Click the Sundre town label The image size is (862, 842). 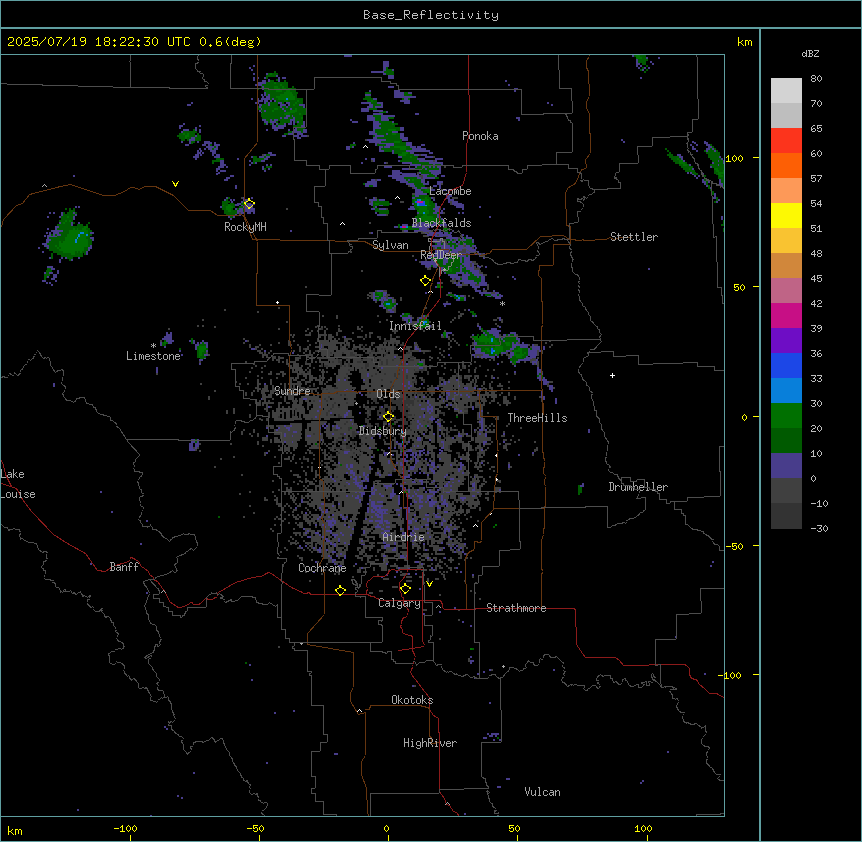292,391
